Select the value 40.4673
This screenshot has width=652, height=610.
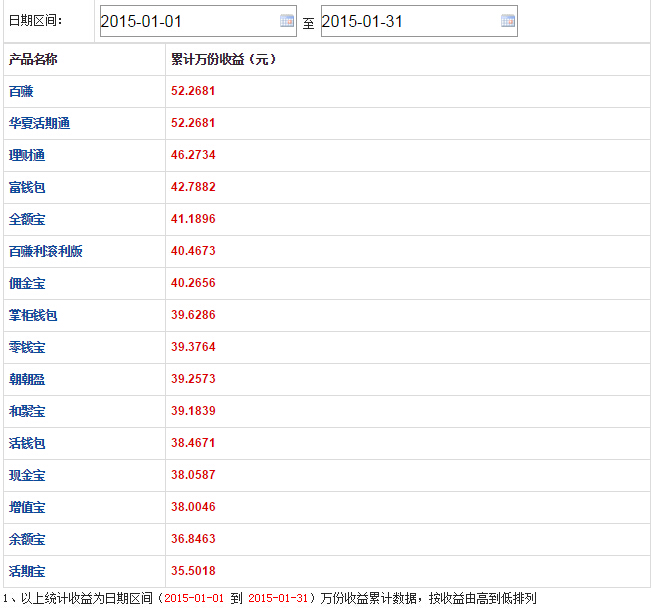tap(193, 251)
